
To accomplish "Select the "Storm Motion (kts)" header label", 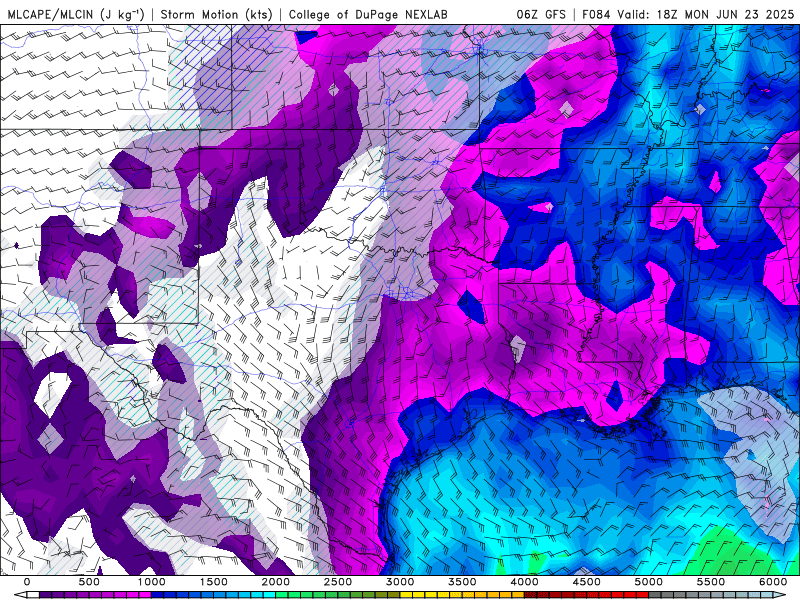I will pyautogui.click(x=216, y=14).
